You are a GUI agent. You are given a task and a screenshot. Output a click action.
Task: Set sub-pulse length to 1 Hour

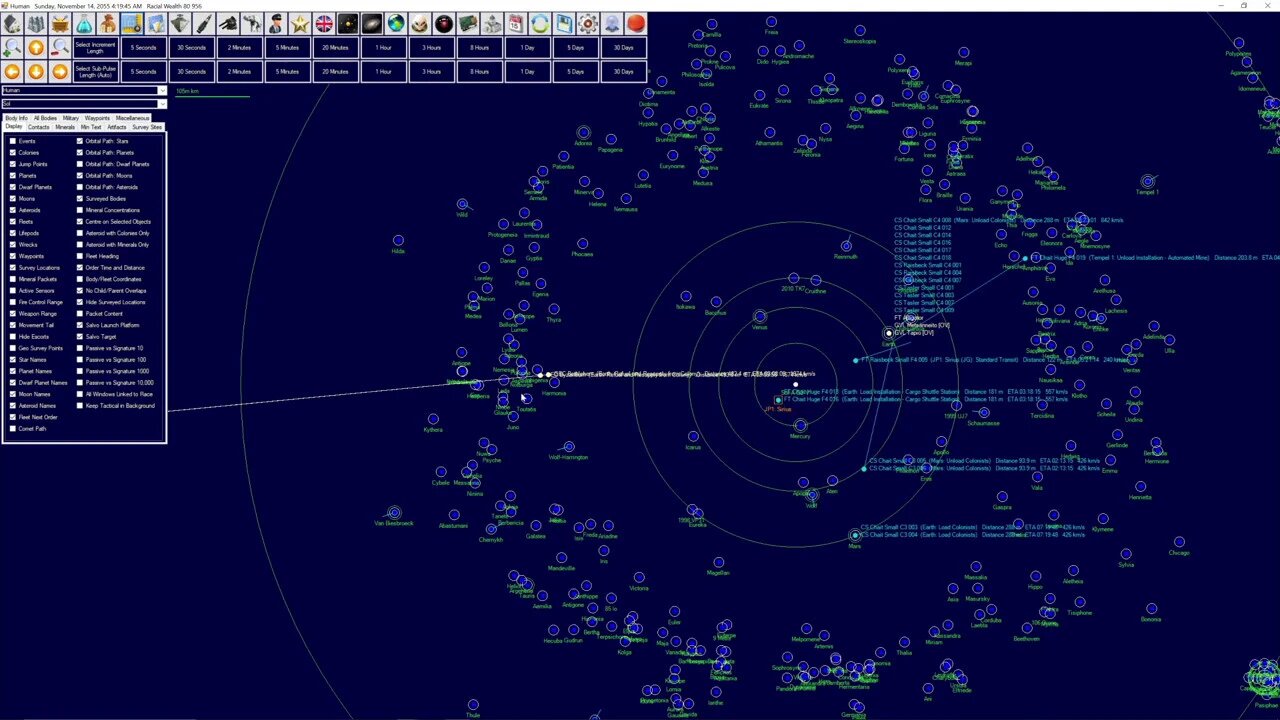[383, 71]
